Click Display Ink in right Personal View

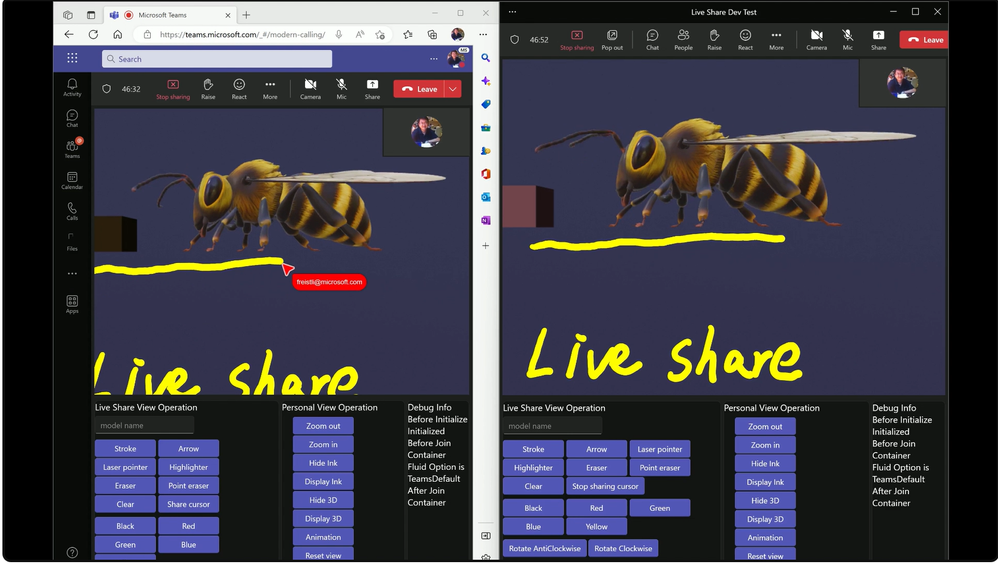pos(765,482)
